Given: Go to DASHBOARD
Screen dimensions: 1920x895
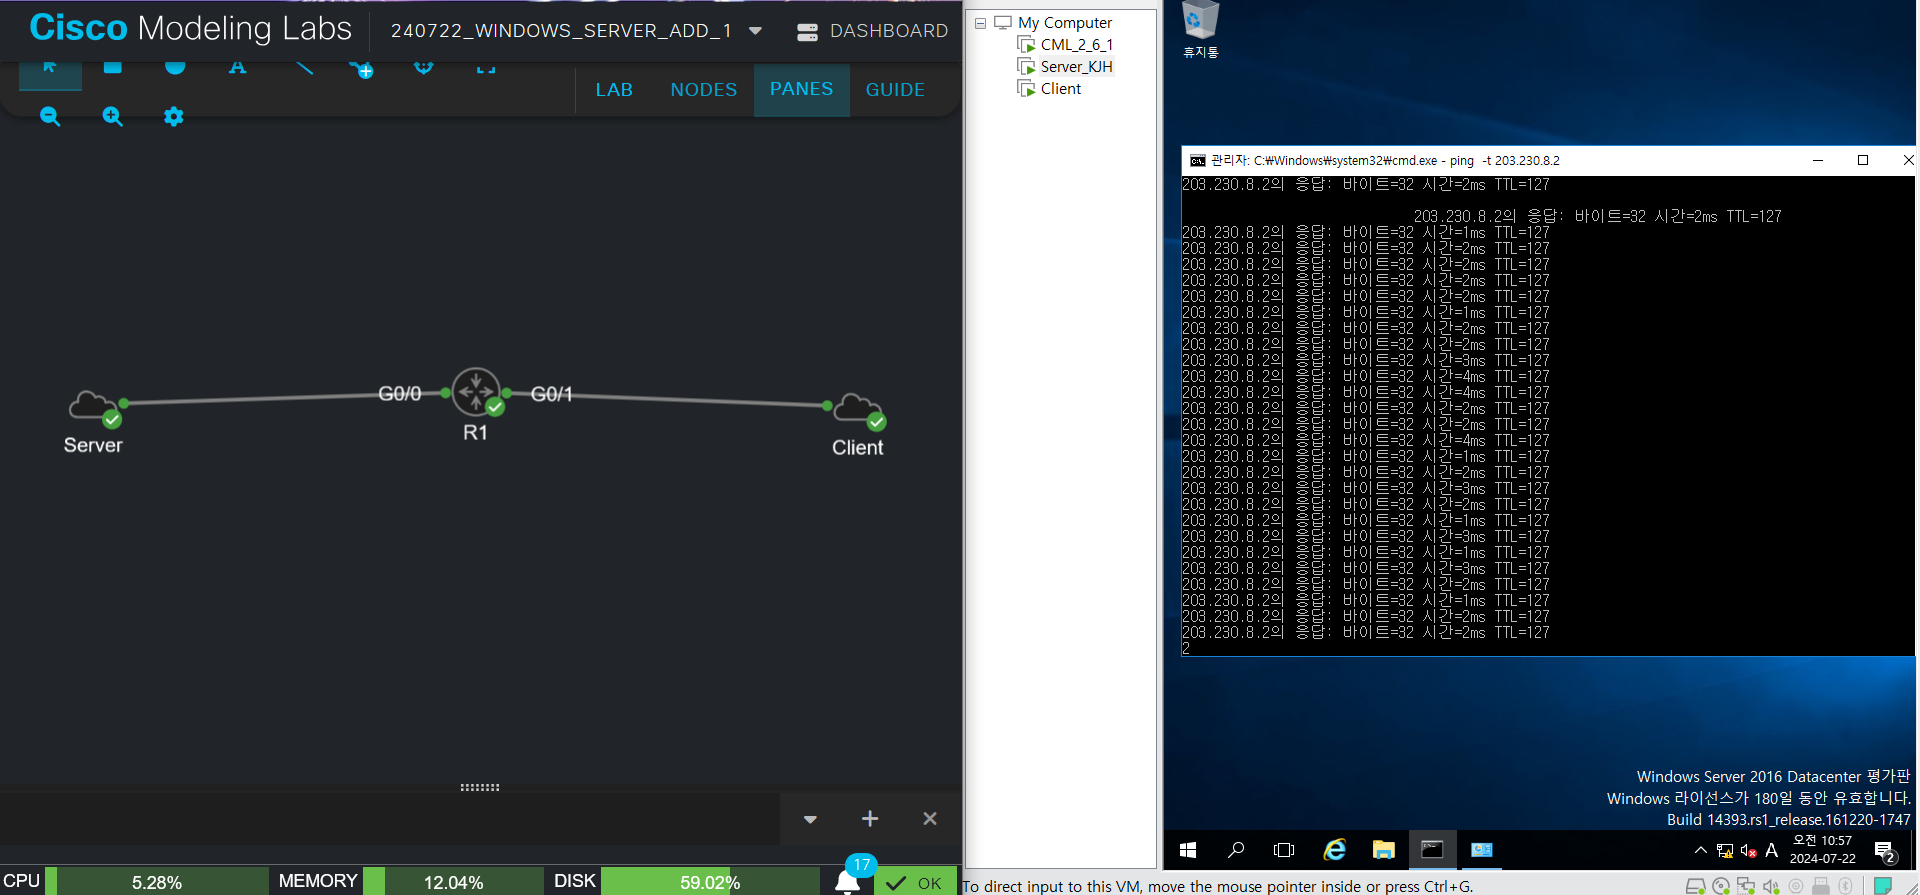Looking at the screenshot, I should coord(873,31).
